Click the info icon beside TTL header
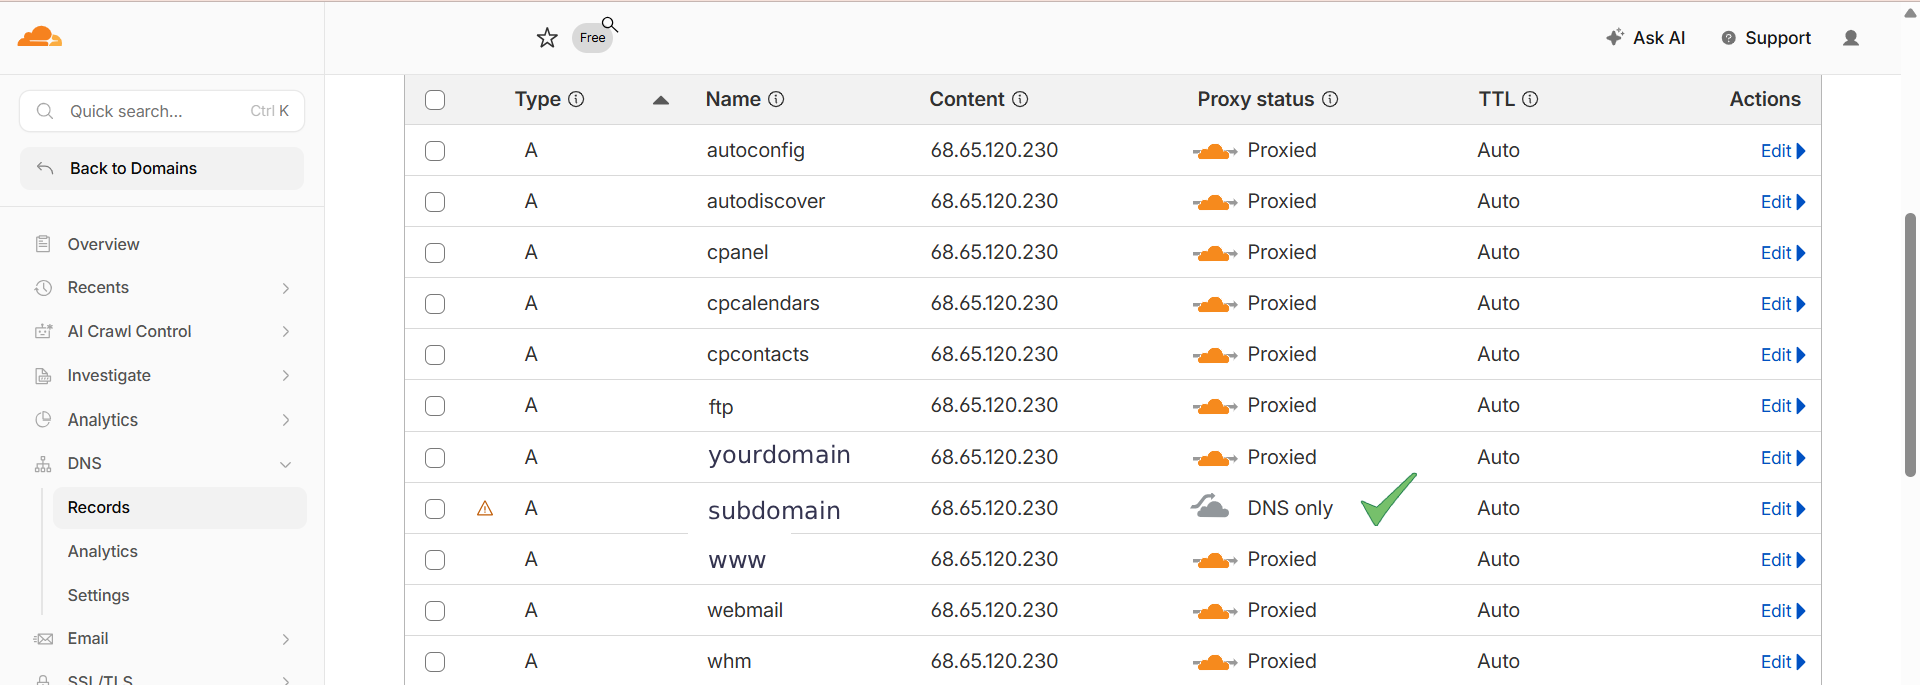 [1530, 99]
